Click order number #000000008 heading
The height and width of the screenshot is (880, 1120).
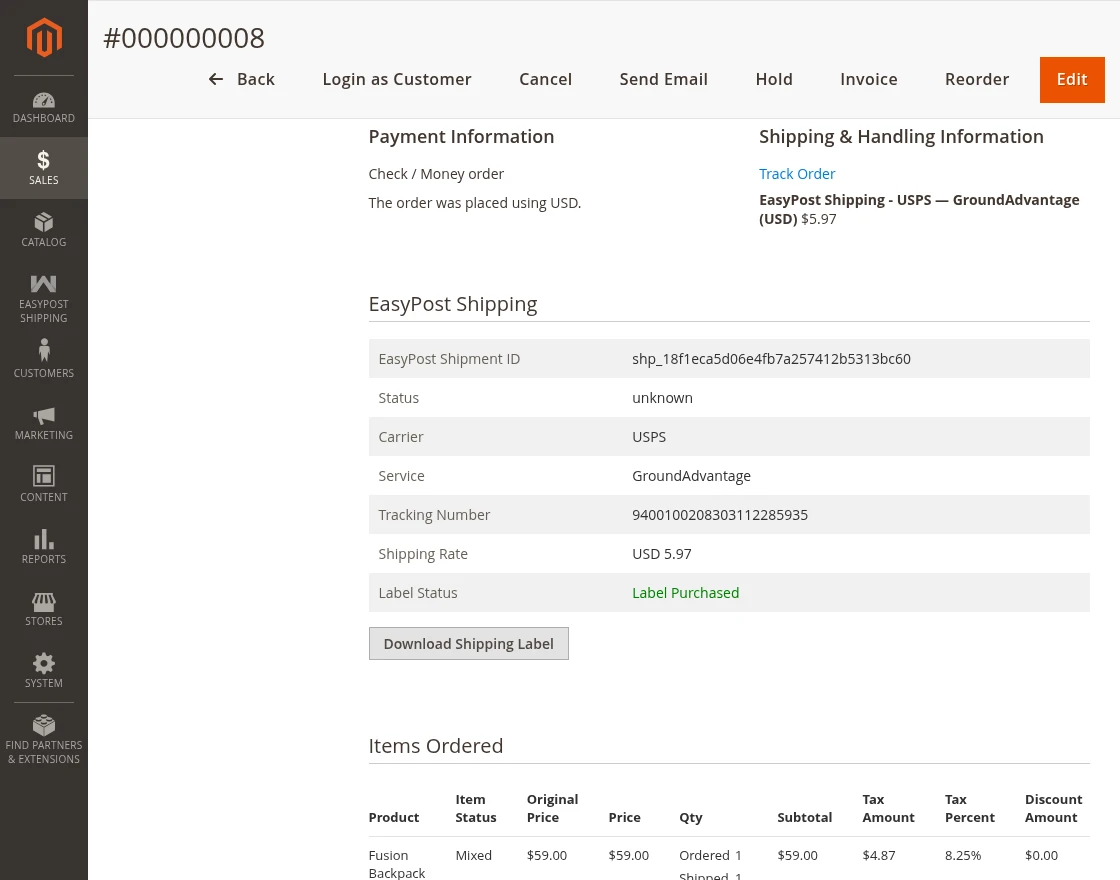184,38
